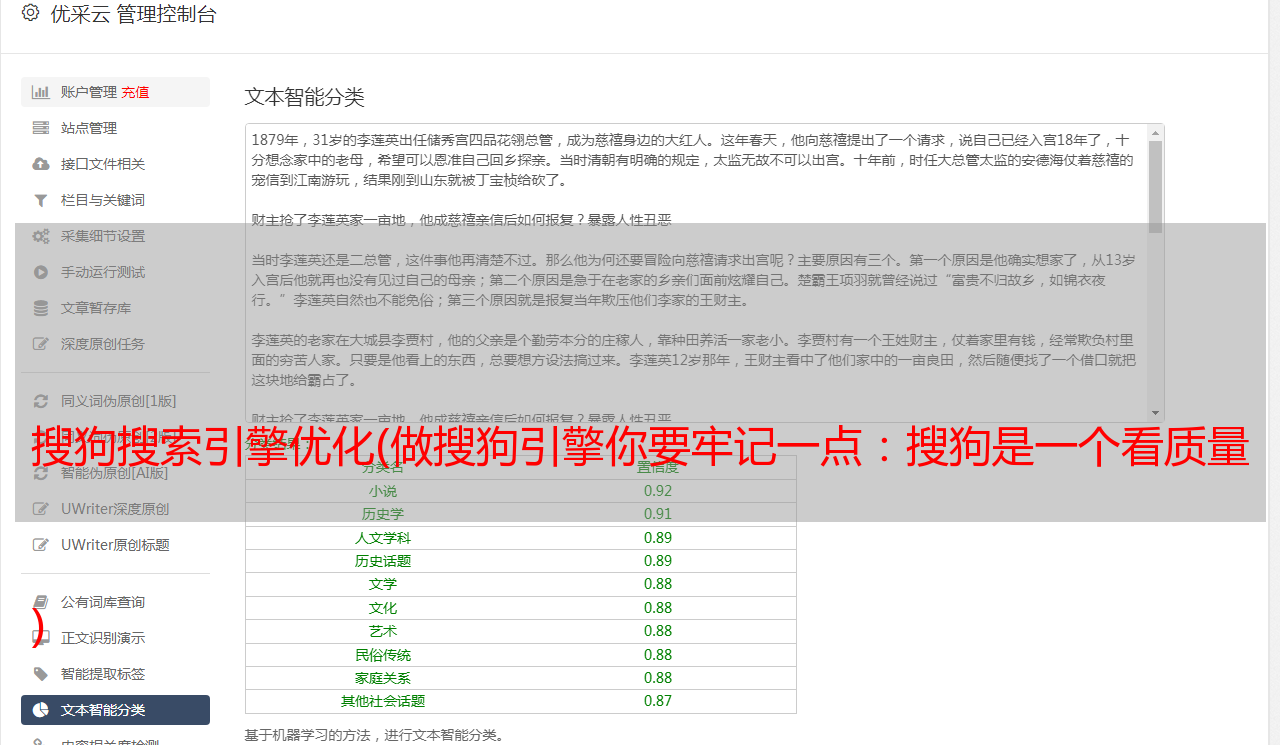This screenshot has height=745, width=1280.
Task: Click the refresh icon for 同义词伪原创[1版]
Action: [41, 401]
